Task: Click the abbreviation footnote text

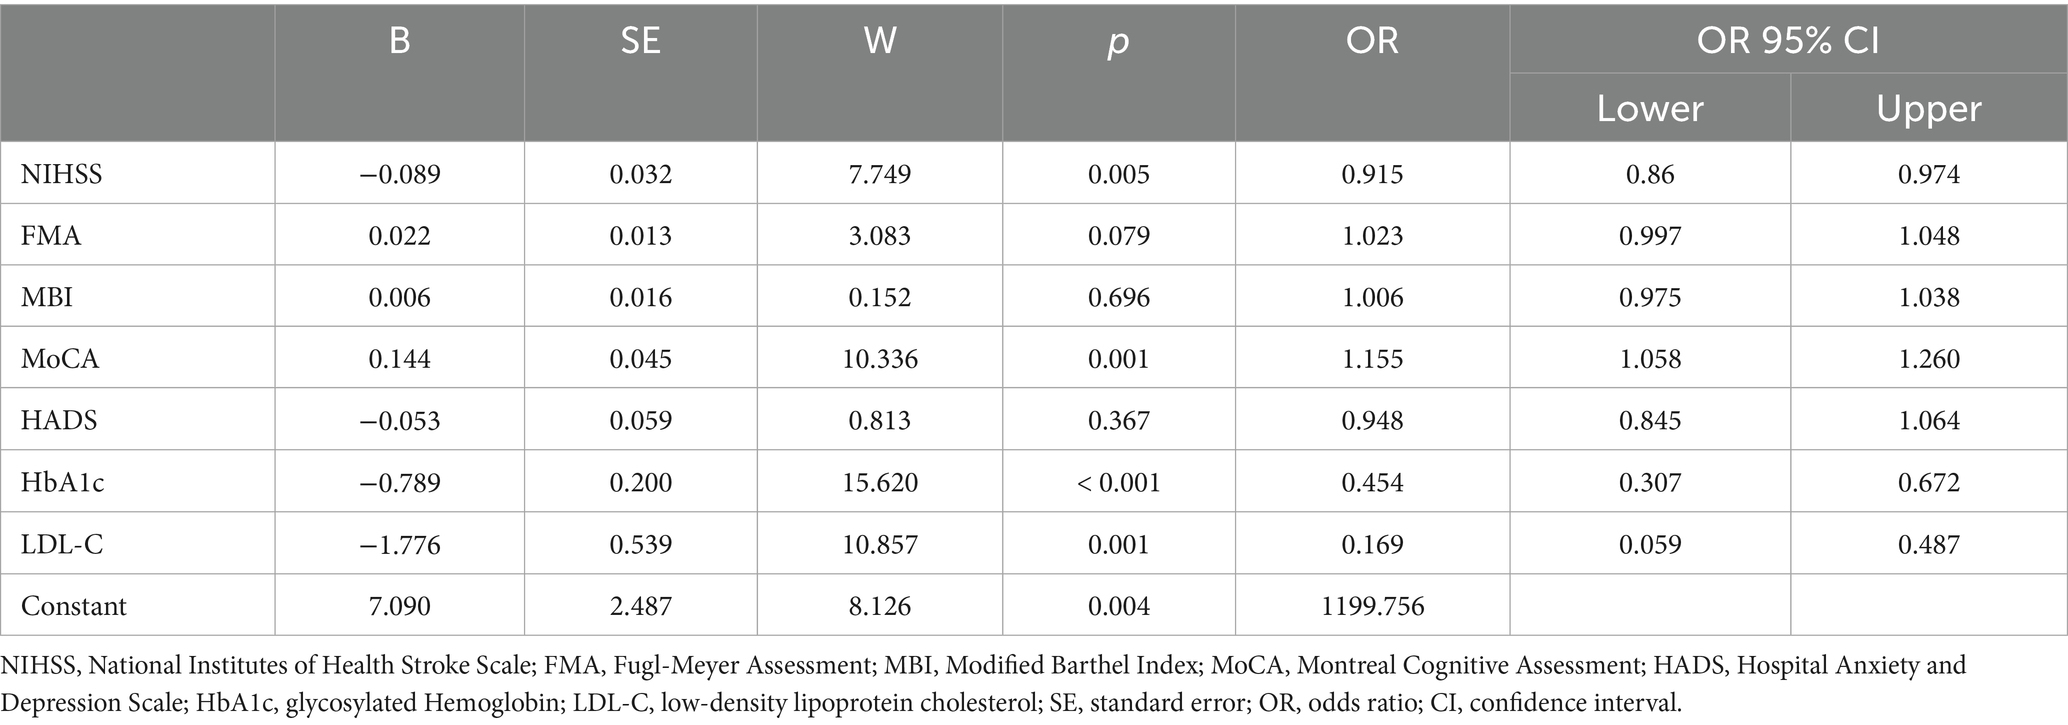Action: (x=984, y=684)
